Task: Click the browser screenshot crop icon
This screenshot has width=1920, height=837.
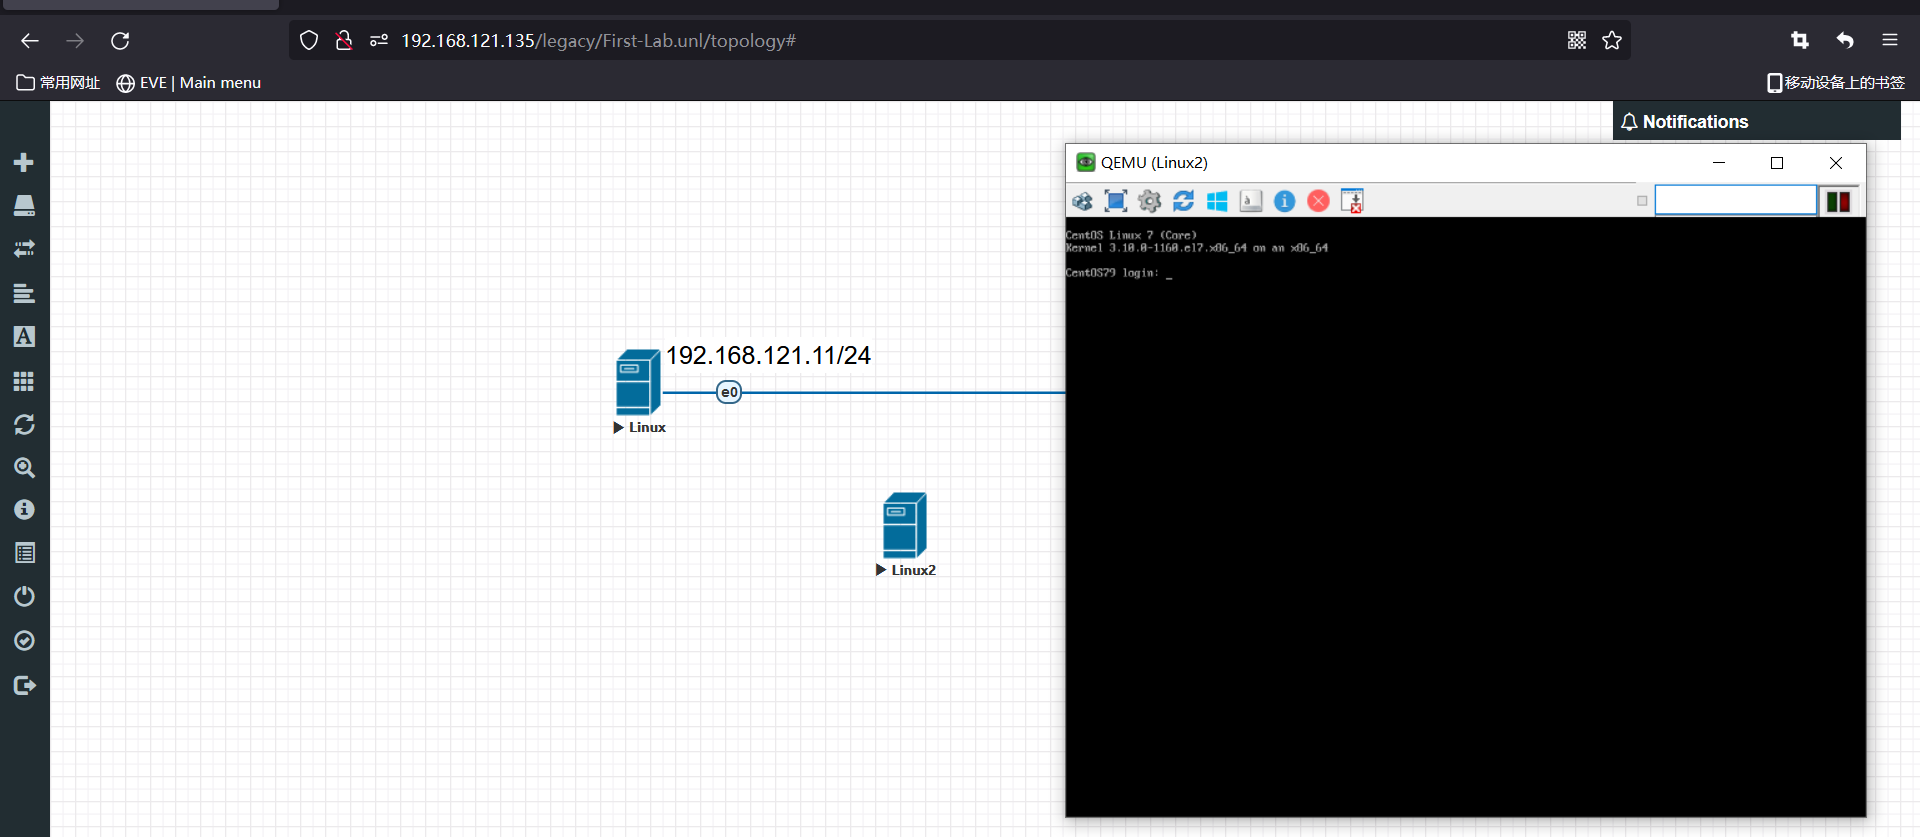Action: pyautogui.click(x=1800, y=40)
